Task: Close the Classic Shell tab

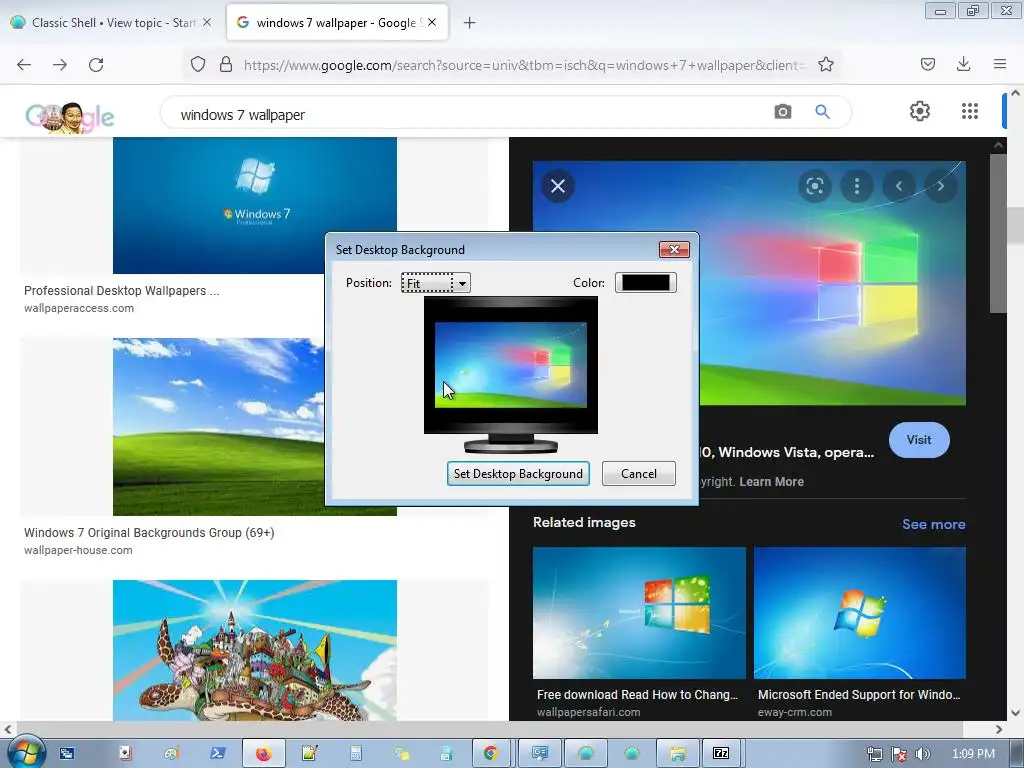Action: 207,23
